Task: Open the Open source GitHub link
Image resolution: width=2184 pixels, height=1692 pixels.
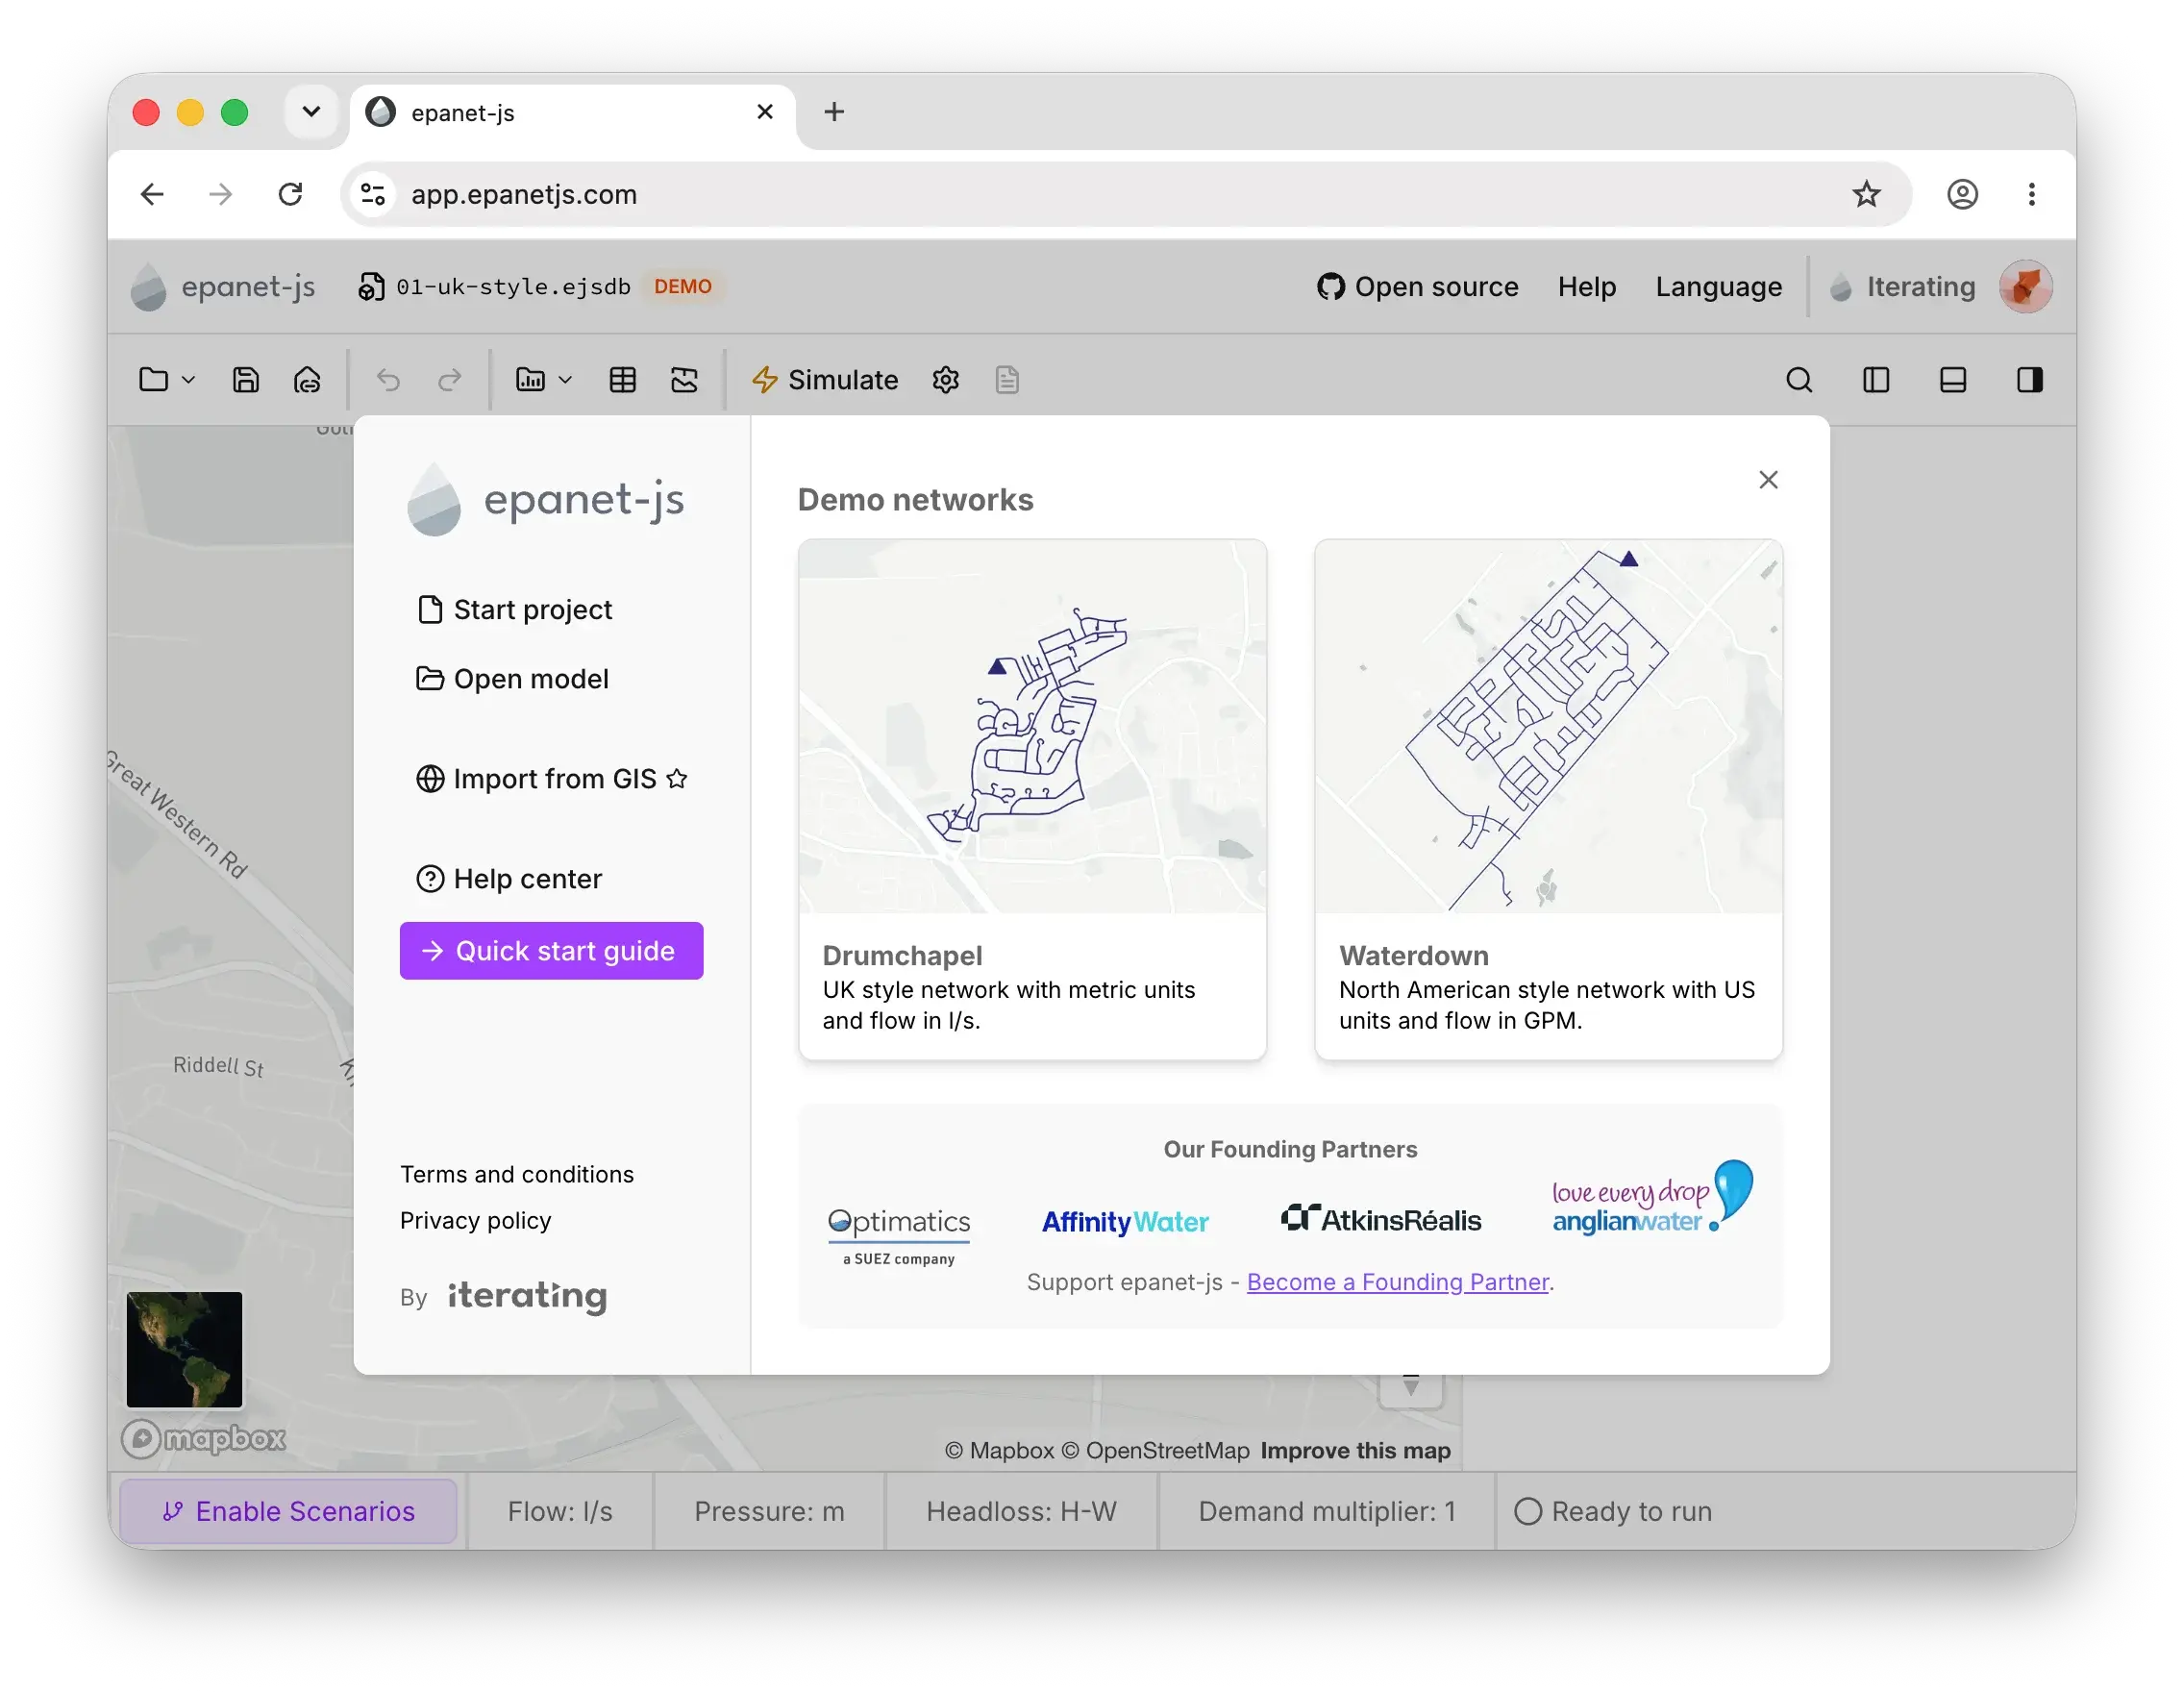Action: tap(1418, 287)
